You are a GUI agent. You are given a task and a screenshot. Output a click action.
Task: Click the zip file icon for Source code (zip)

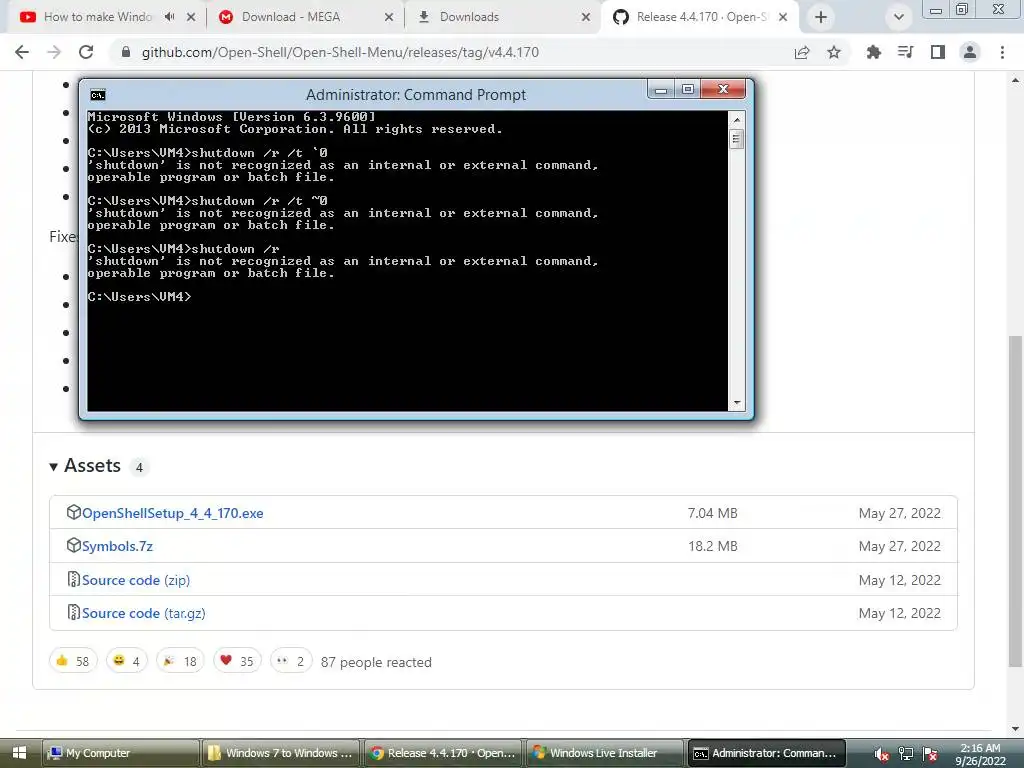click(74, 579)
